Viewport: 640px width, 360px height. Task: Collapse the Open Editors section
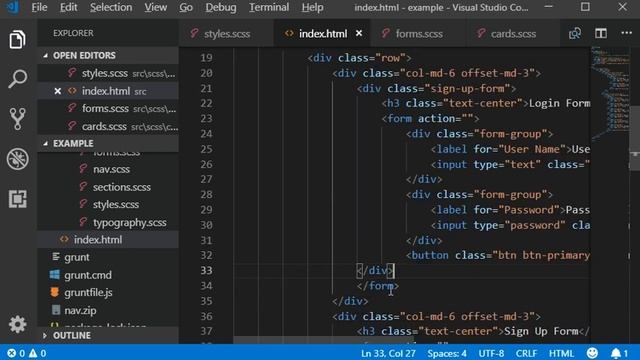108,55
